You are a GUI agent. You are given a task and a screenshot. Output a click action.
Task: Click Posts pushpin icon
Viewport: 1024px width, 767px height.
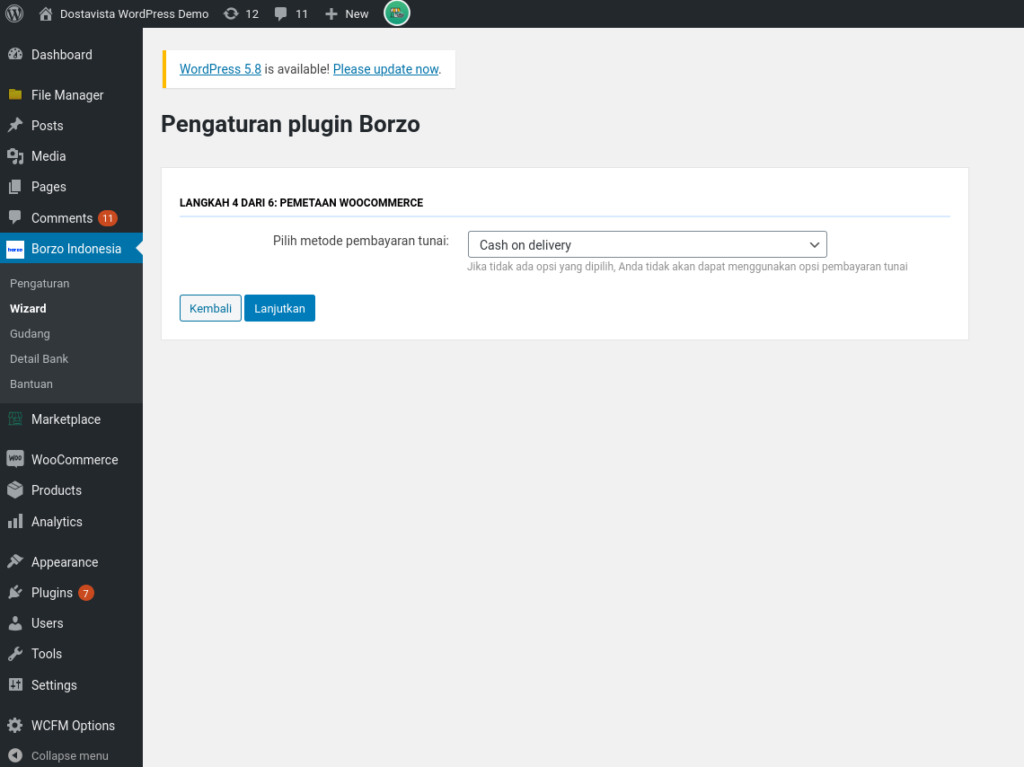(15, 125)
